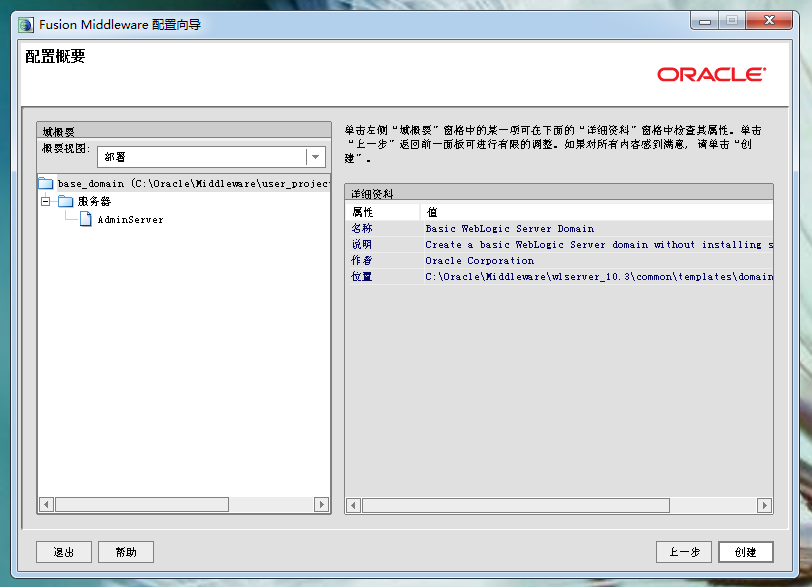
Task: Click the 值 column header
Action: [x=597, y=212]
